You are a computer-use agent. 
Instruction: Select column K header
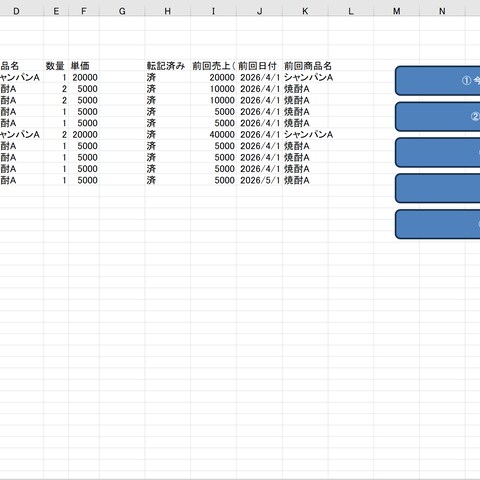point(305,11)
